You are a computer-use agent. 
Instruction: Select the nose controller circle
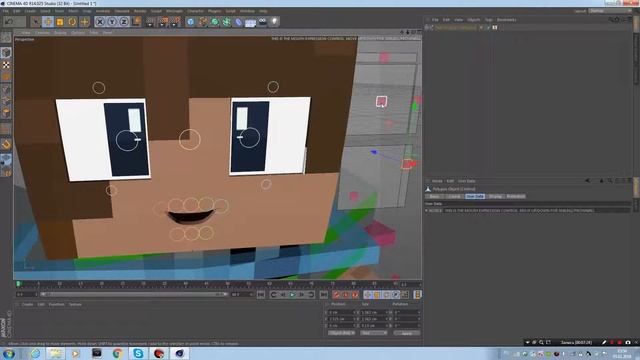[x=189, y=139]
